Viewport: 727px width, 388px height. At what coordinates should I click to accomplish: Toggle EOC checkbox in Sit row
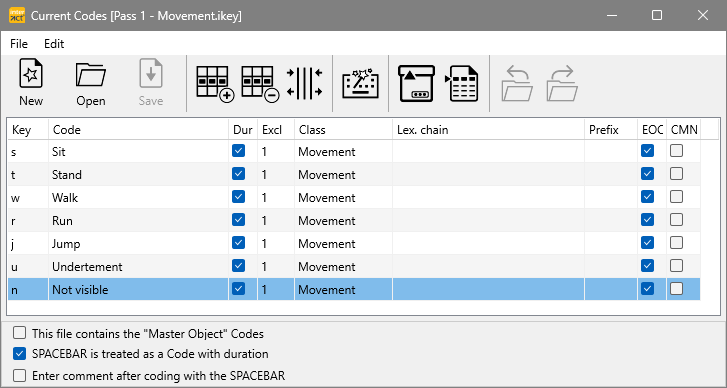[x=647, y=151]
